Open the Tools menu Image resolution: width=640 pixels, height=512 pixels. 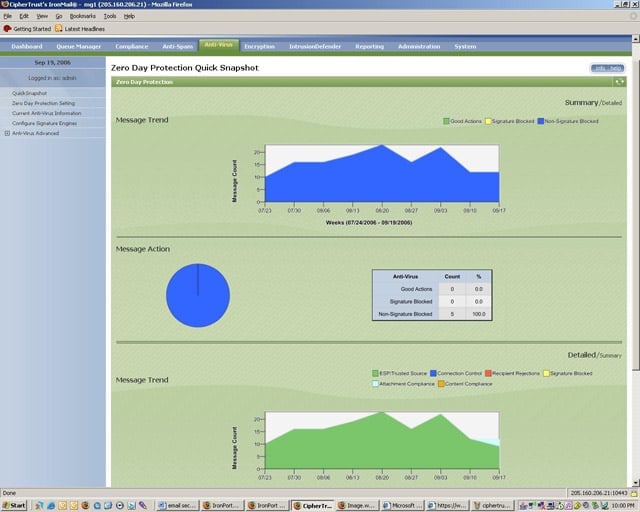(110, 16)
